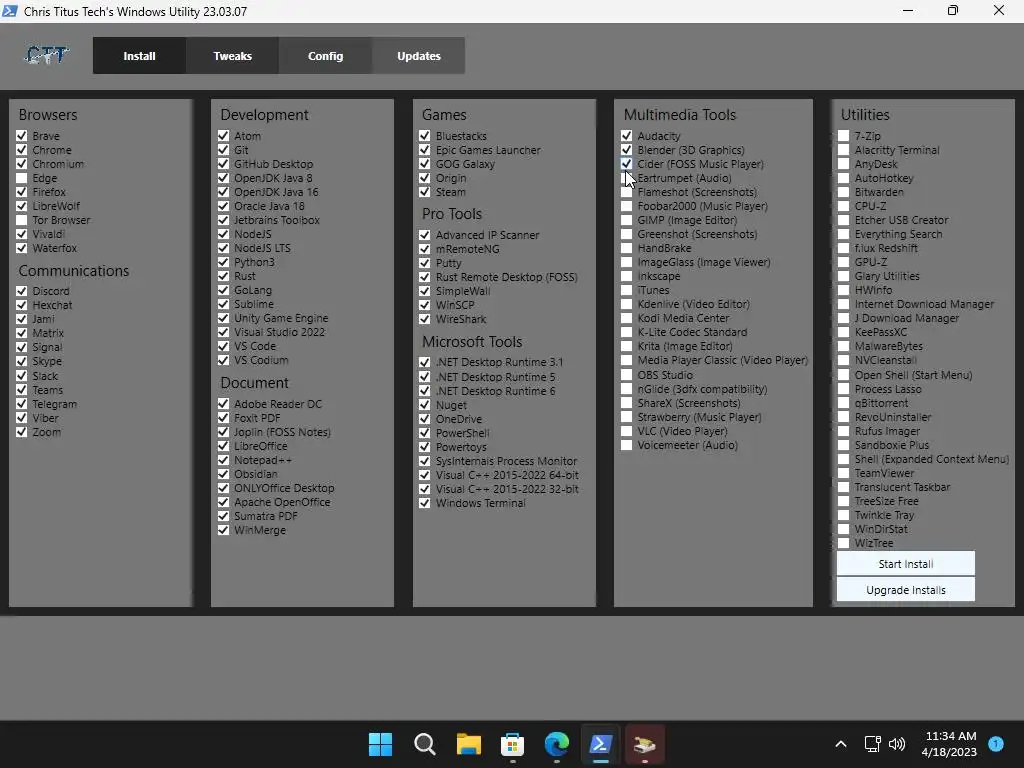The height and width of the screenshot is (768, 1024).
Task: Toggle the Putty checkbox
Action: (424, 263)
